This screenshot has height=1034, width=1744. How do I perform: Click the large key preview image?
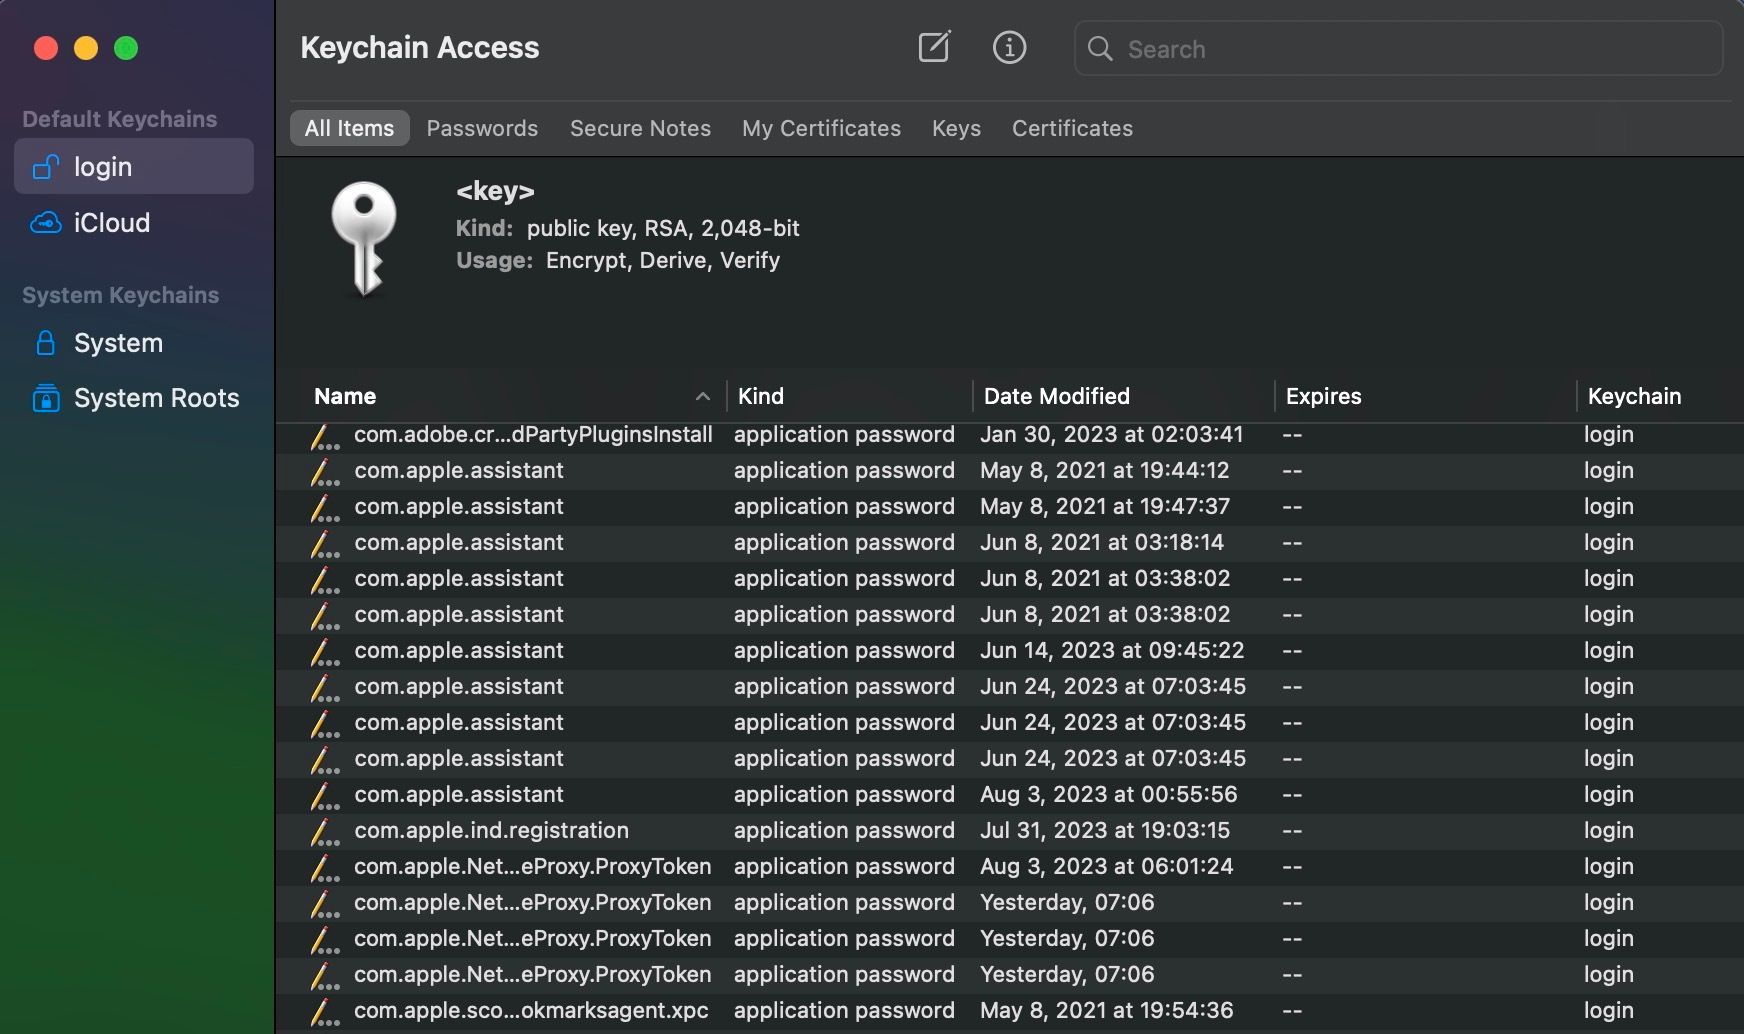pos(364,238)
